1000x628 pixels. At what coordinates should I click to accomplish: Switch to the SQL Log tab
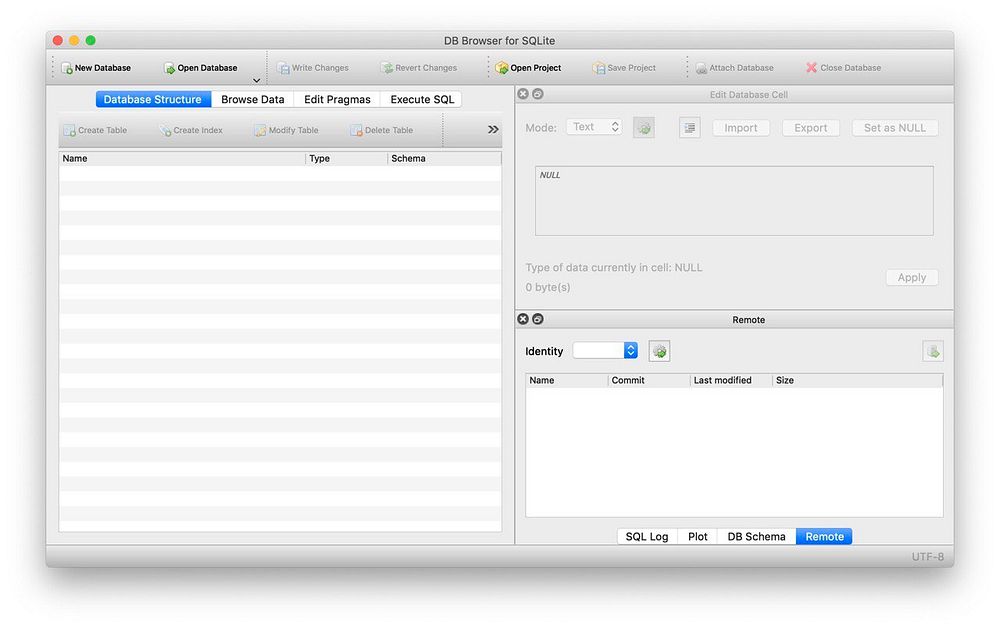click(647, 537)
